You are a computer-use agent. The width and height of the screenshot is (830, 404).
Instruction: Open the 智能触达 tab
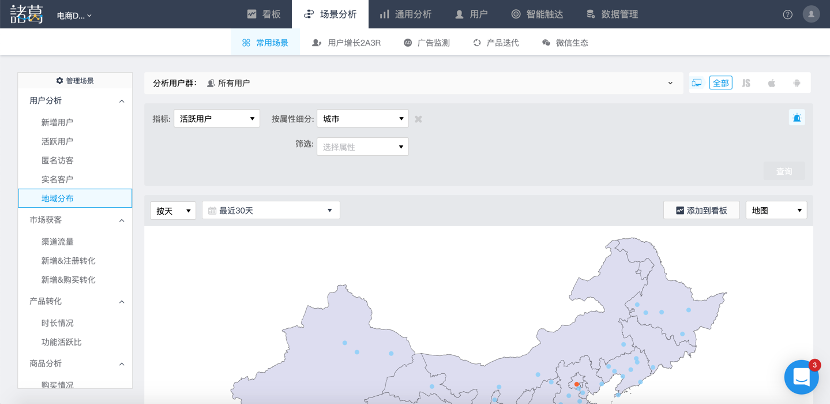pos(537,14)
